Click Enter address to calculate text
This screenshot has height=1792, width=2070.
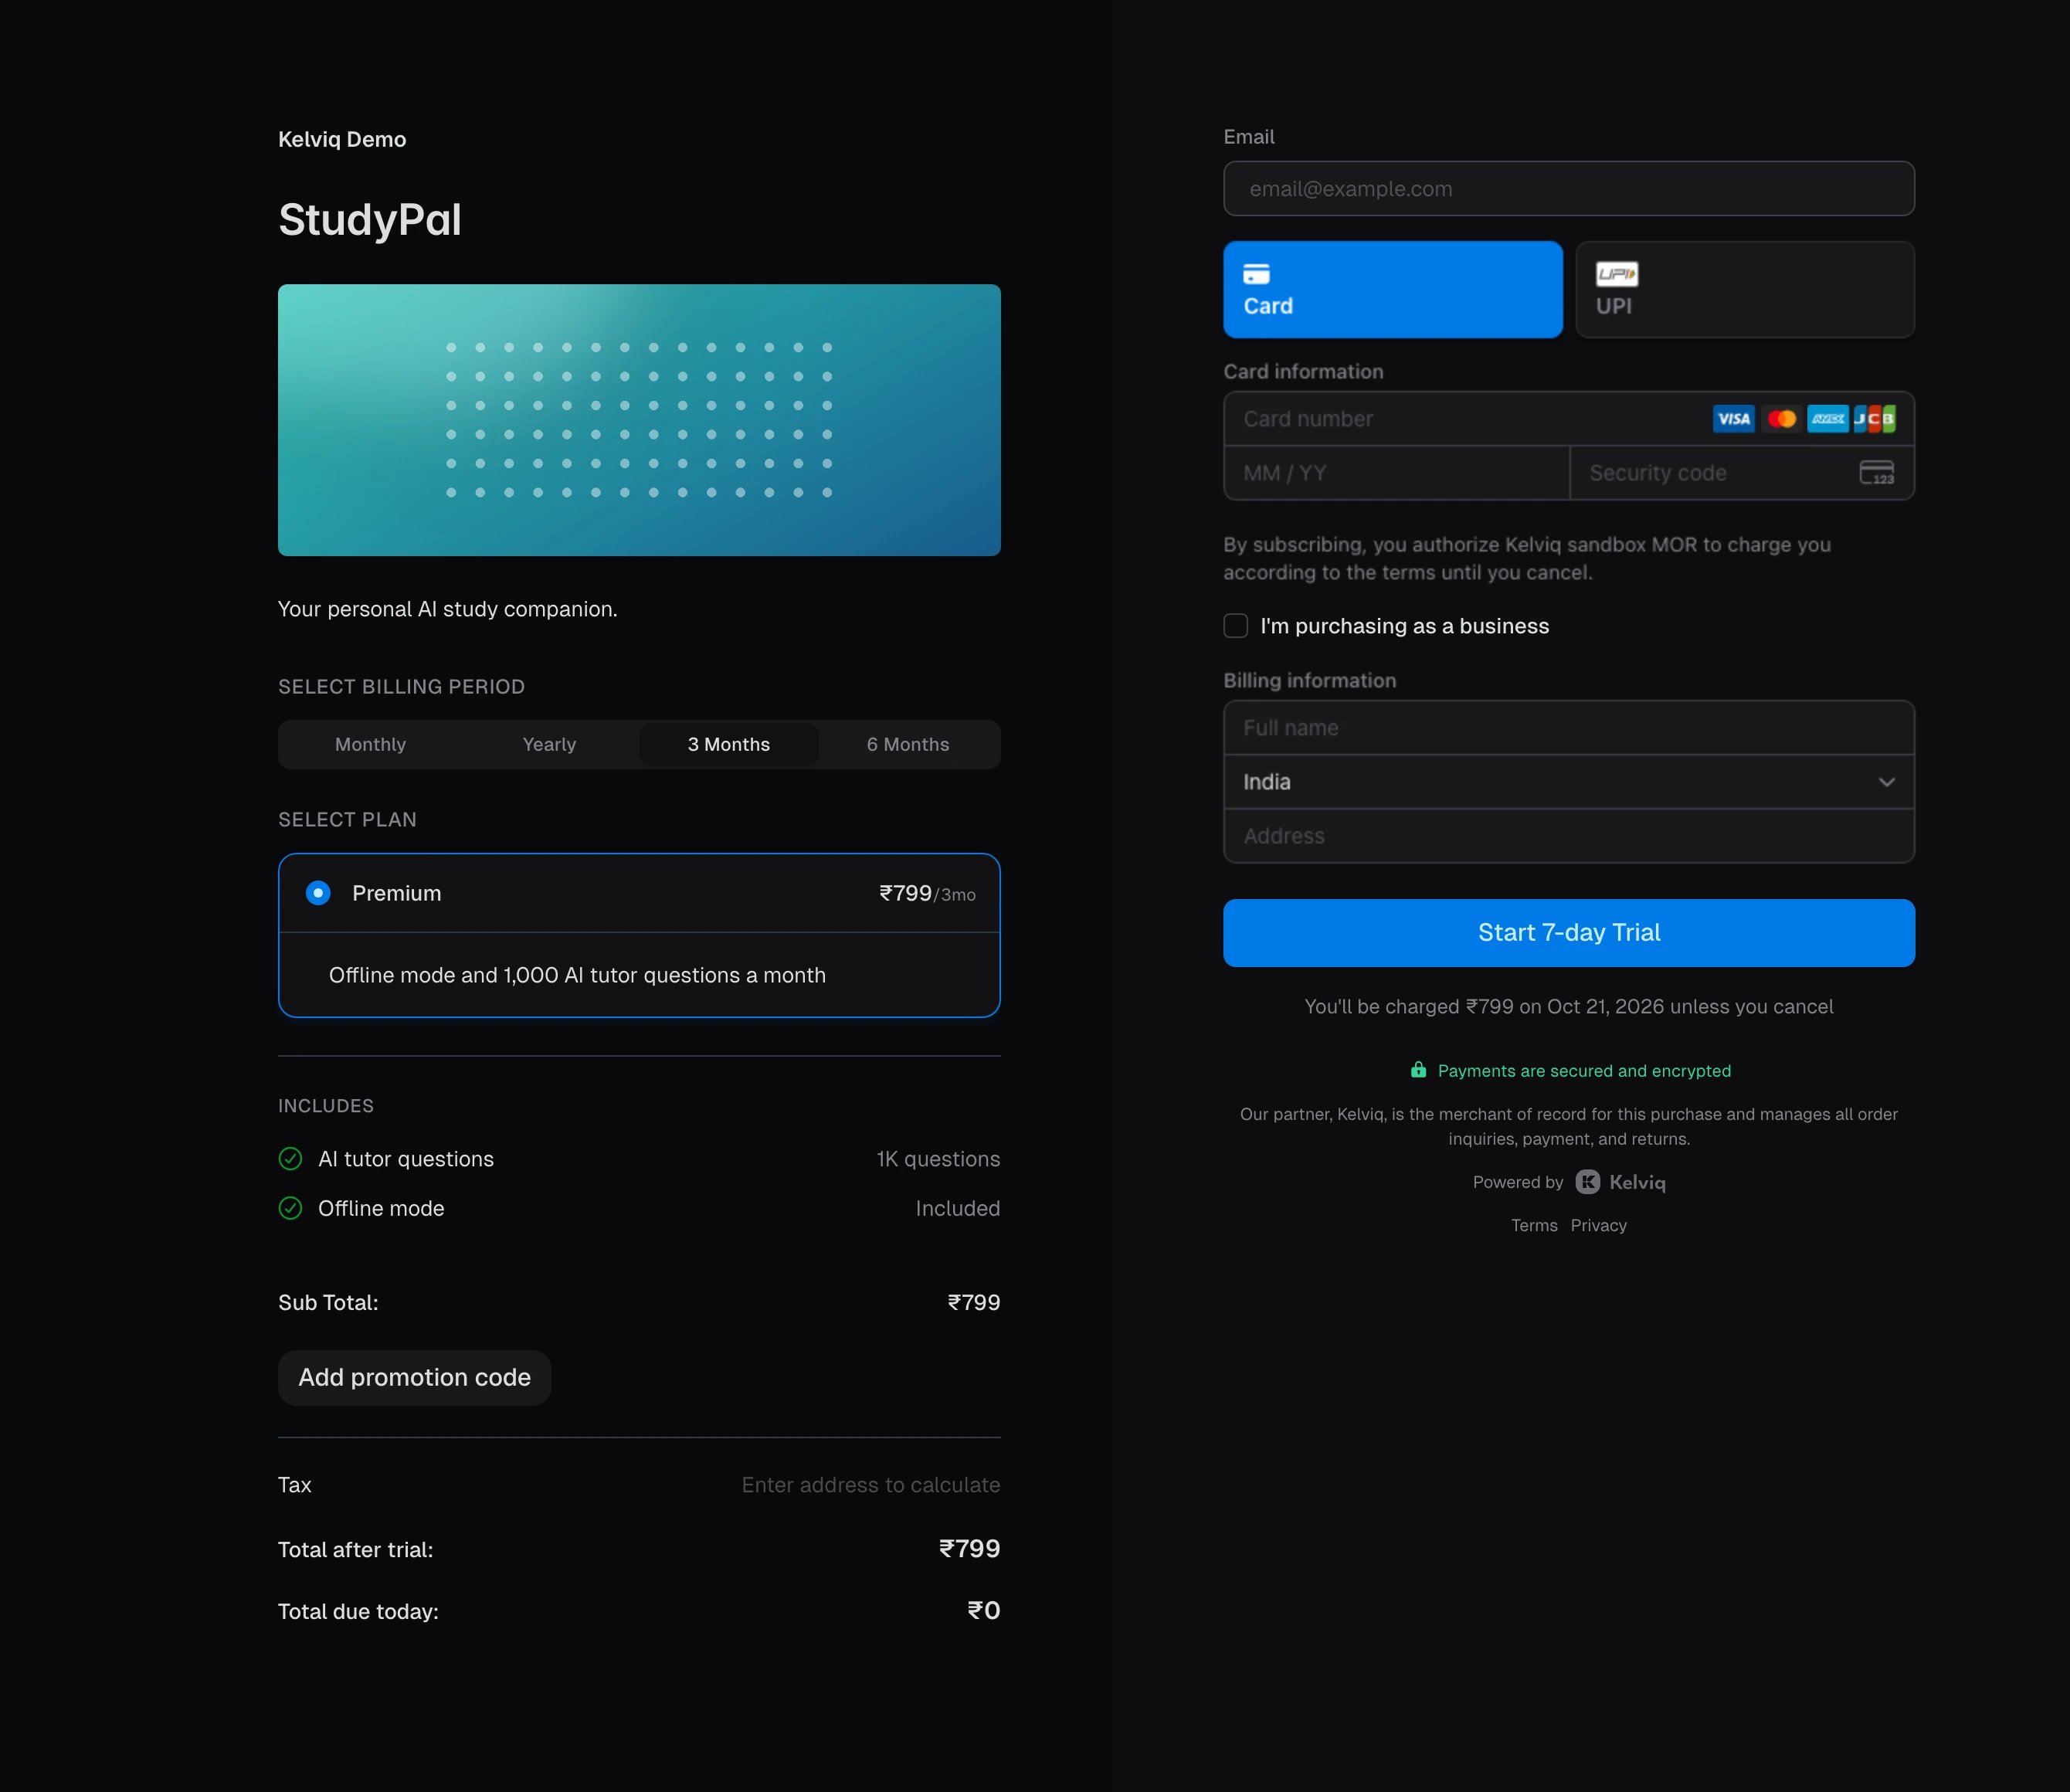point(871,1485)
